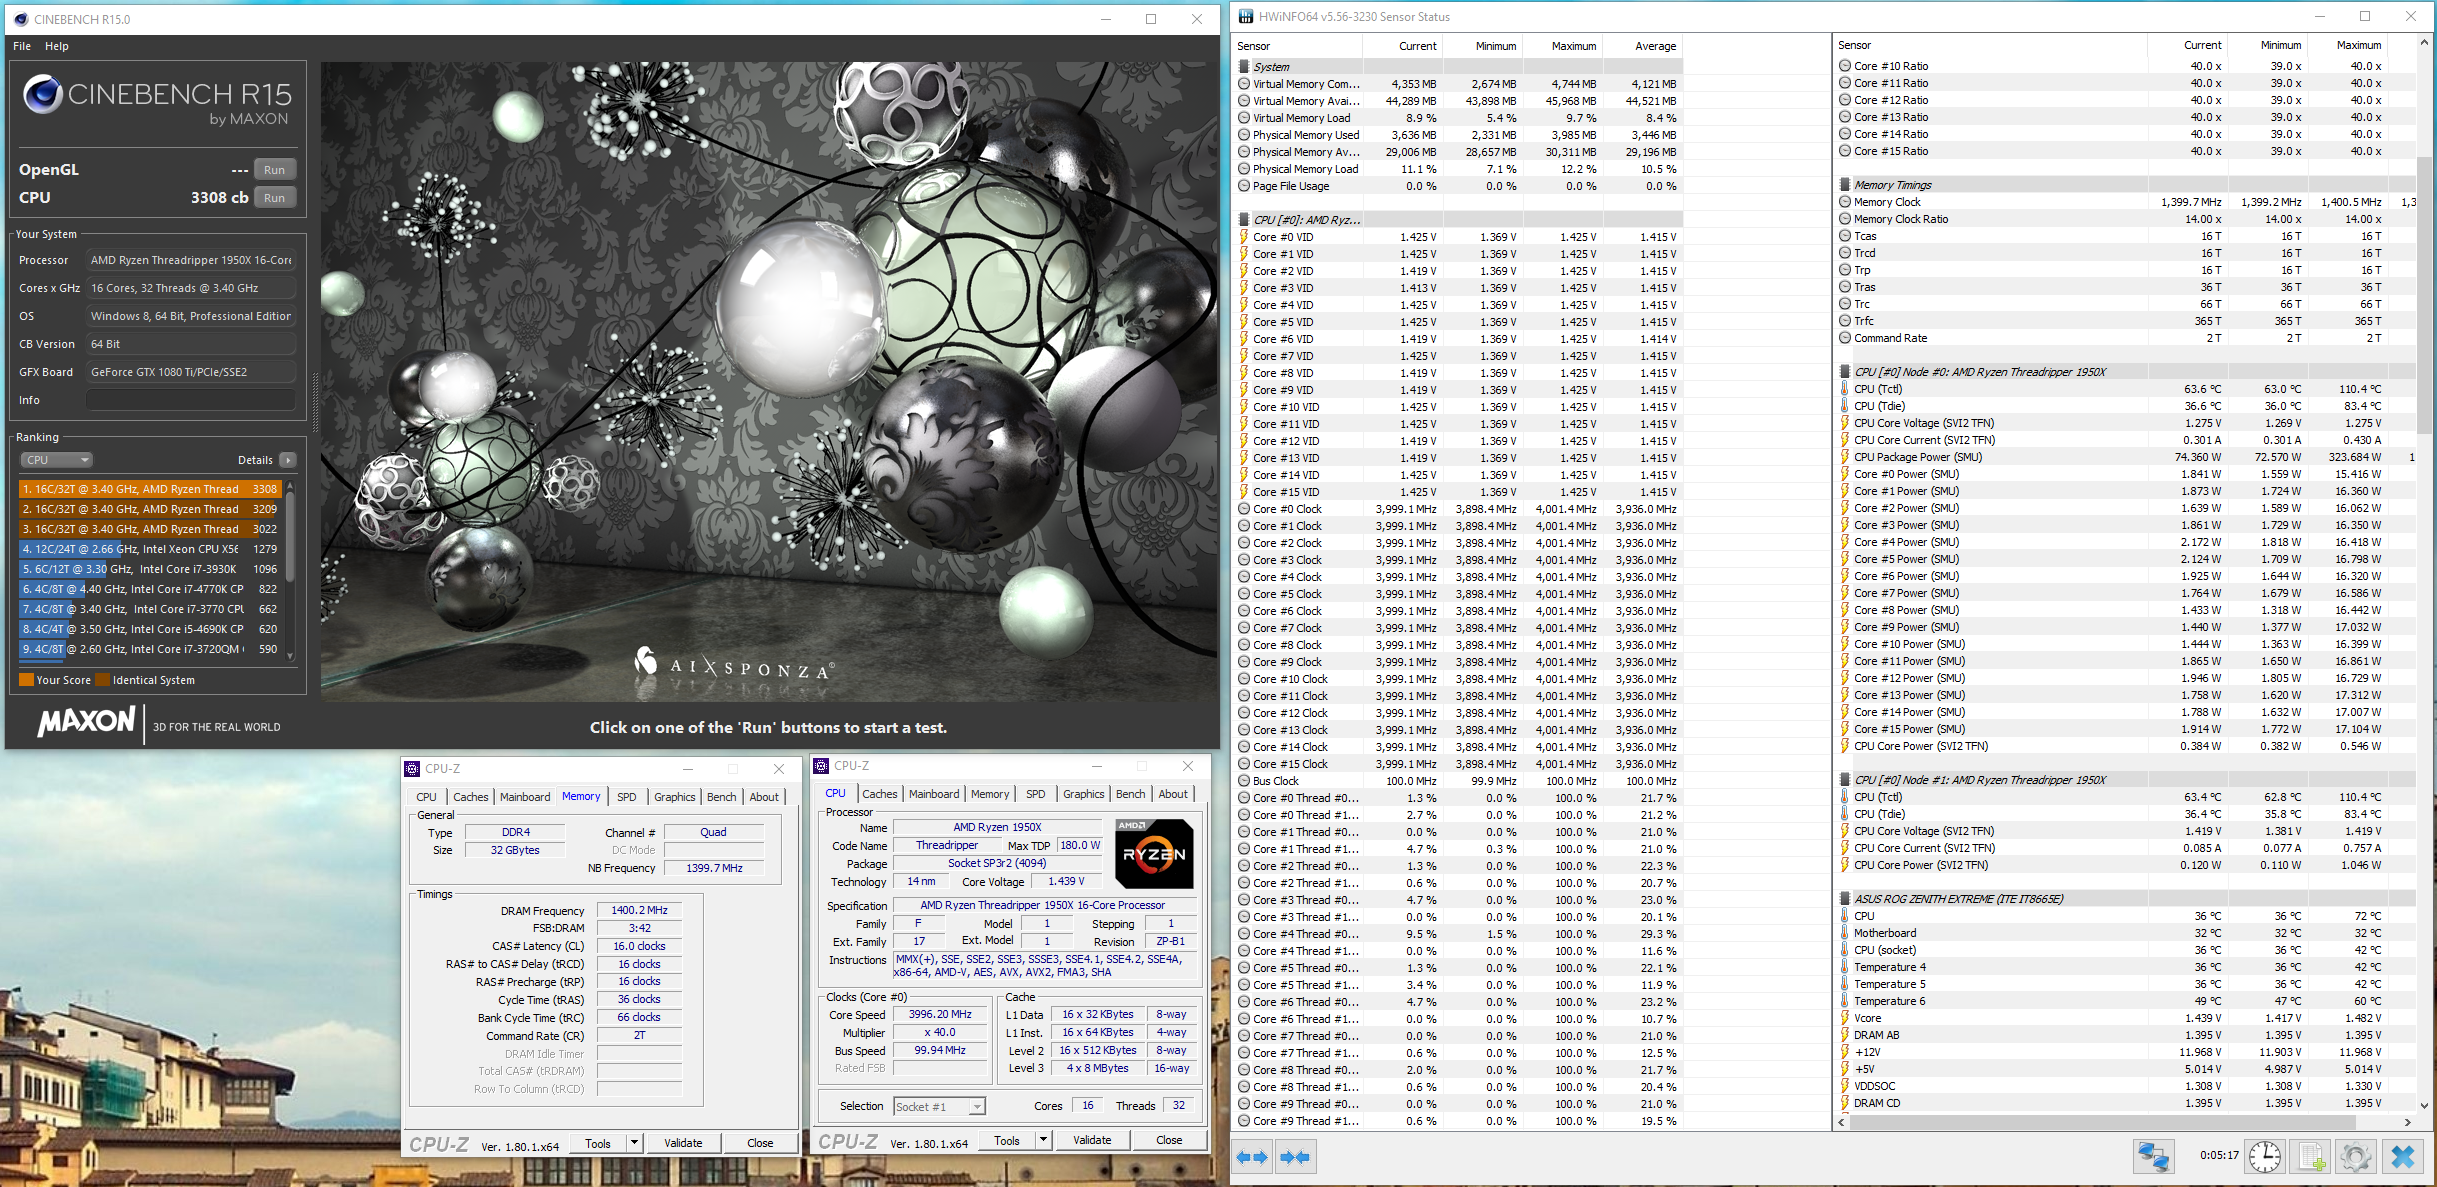Viewport: 2437px width, 1187px height.
Task: Open About tab in CPU-Z Memory window
Action: 764,797
